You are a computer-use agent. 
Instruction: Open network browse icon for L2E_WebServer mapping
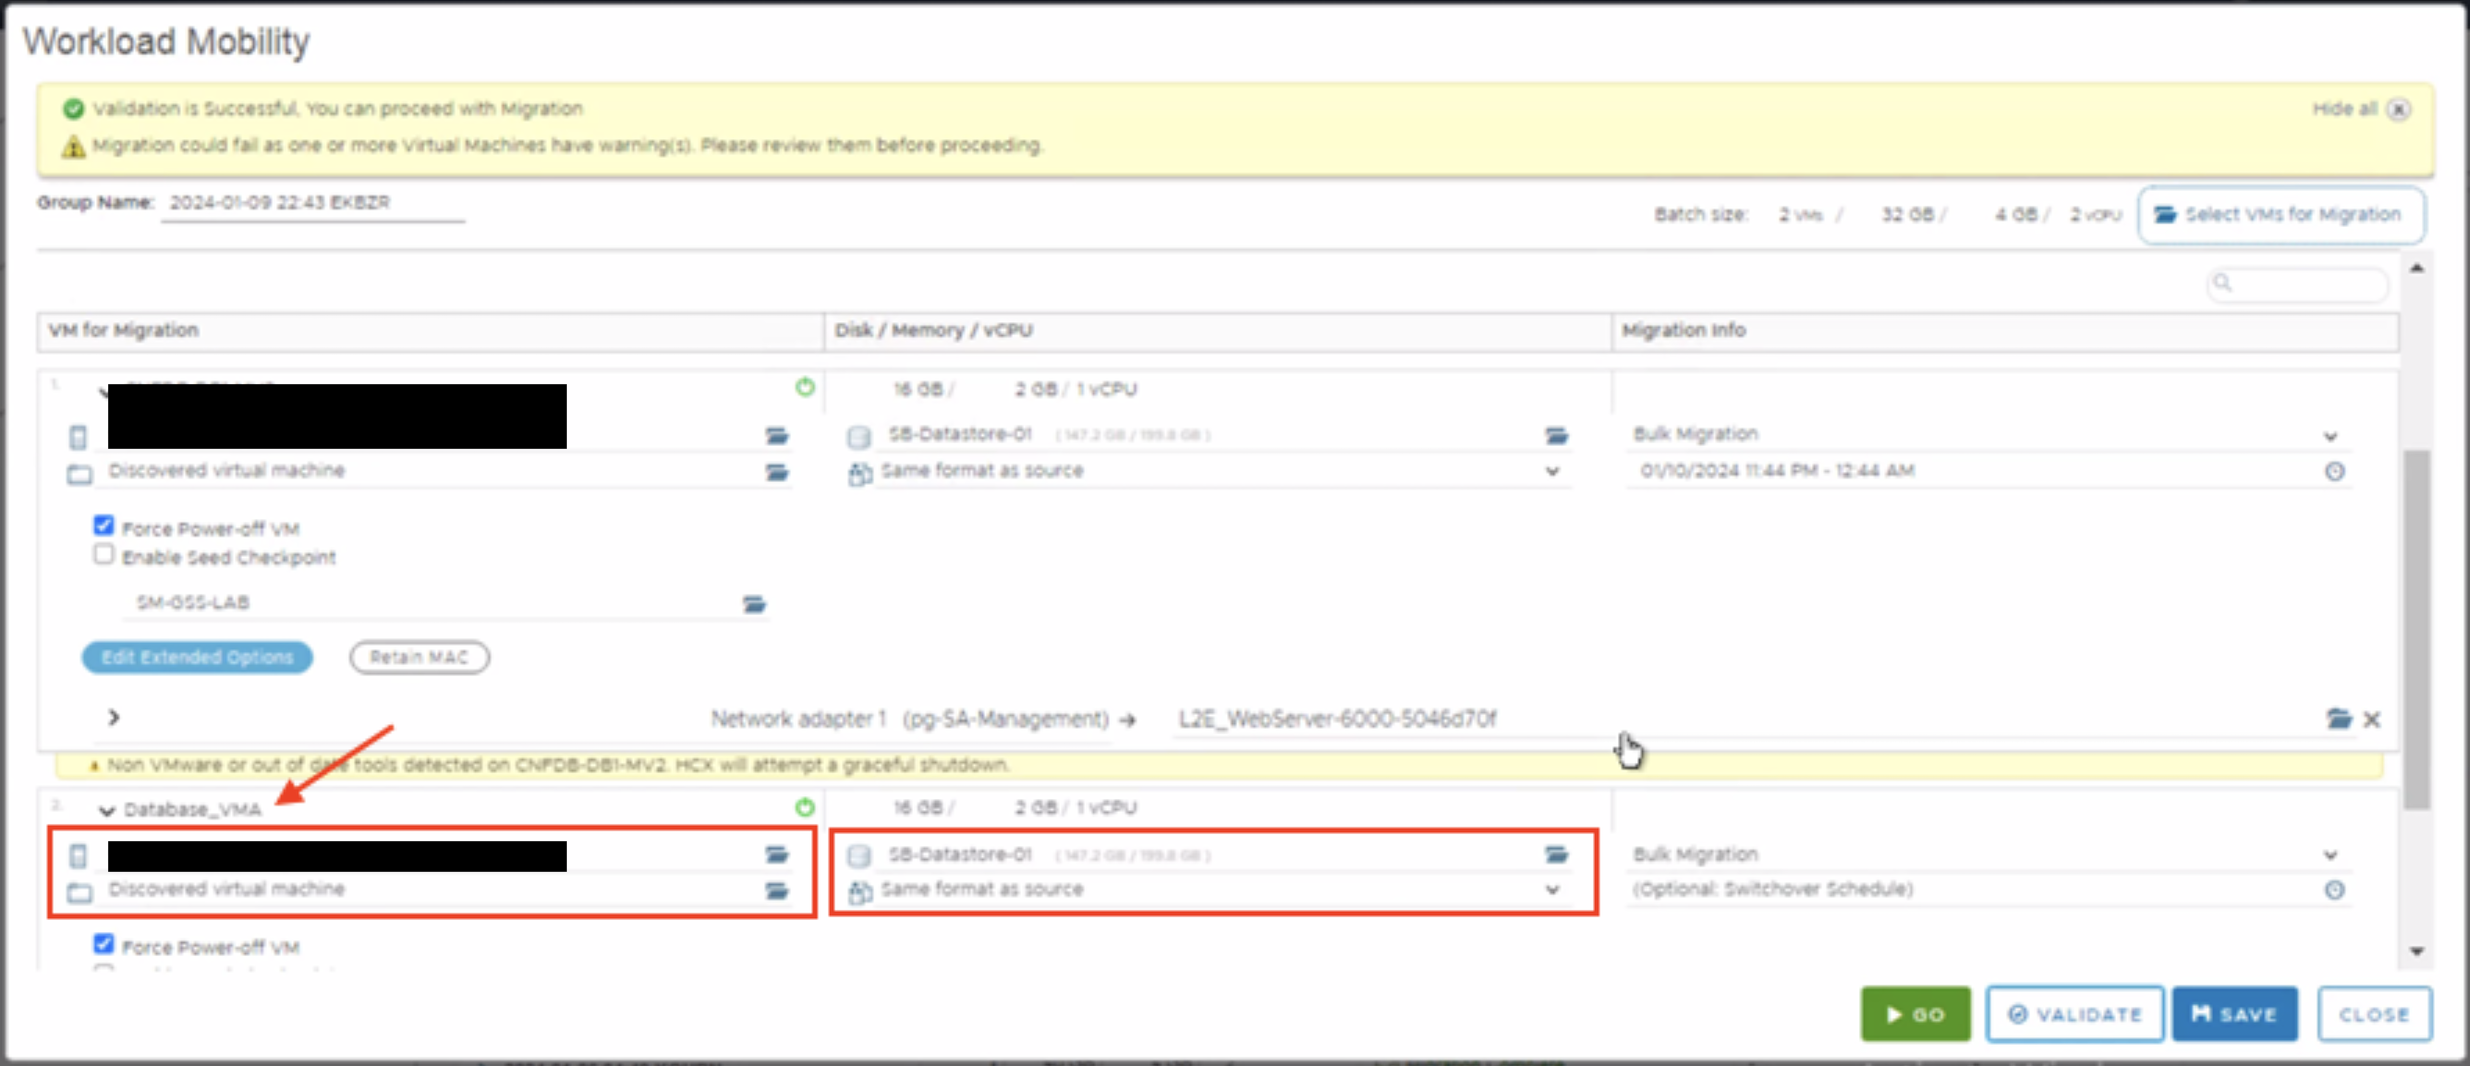pos(2337,719)
